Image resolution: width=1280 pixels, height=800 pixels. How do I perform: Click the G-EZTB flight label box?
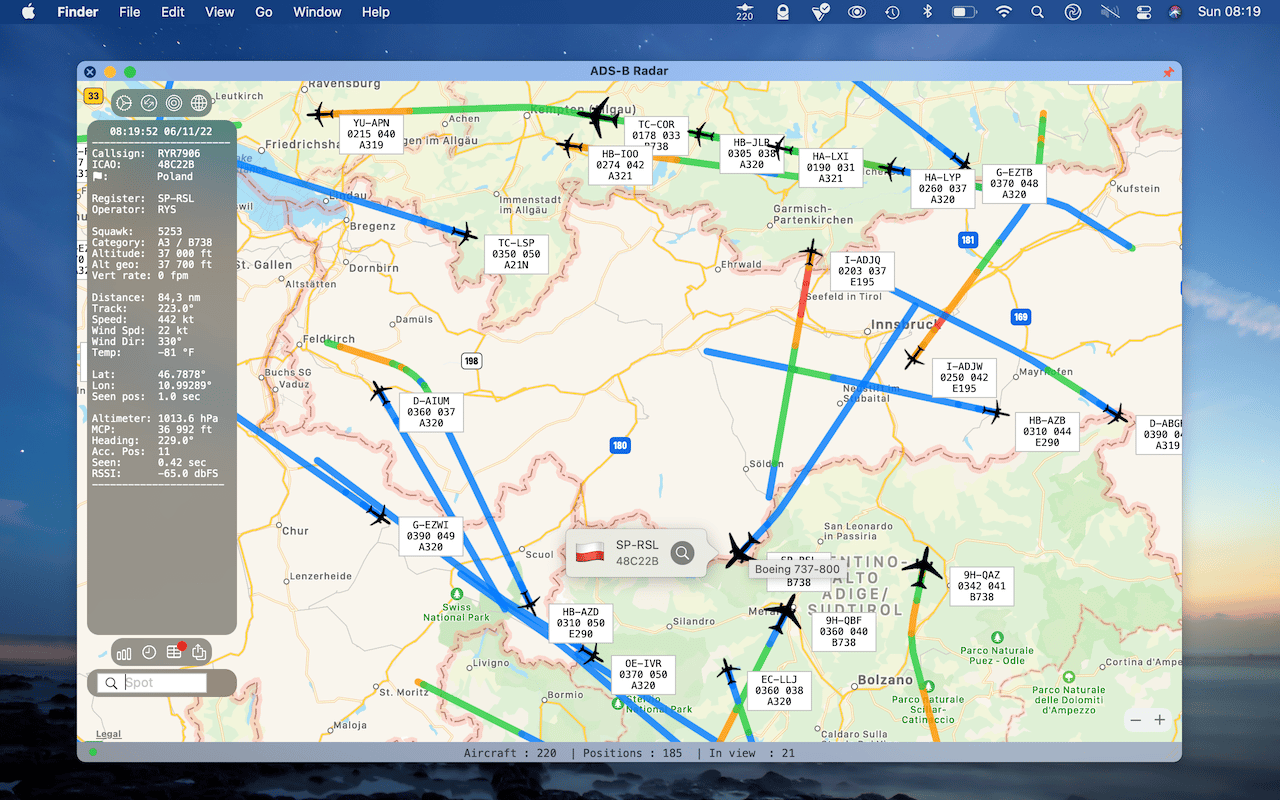click(1014, 184)
